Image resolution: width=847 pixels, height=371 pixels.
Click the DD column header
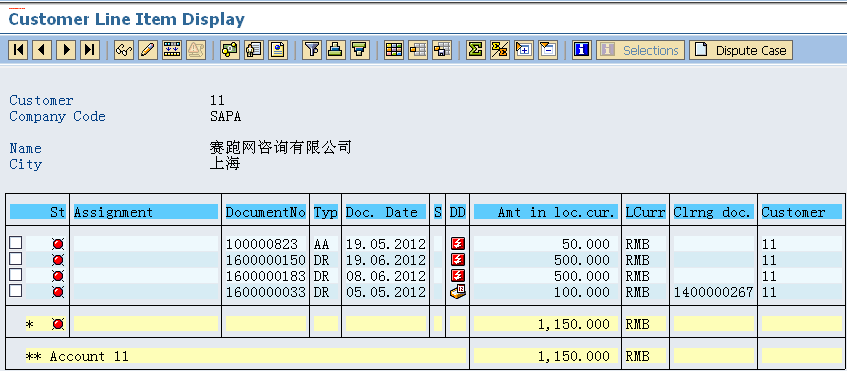pos(458,212)
